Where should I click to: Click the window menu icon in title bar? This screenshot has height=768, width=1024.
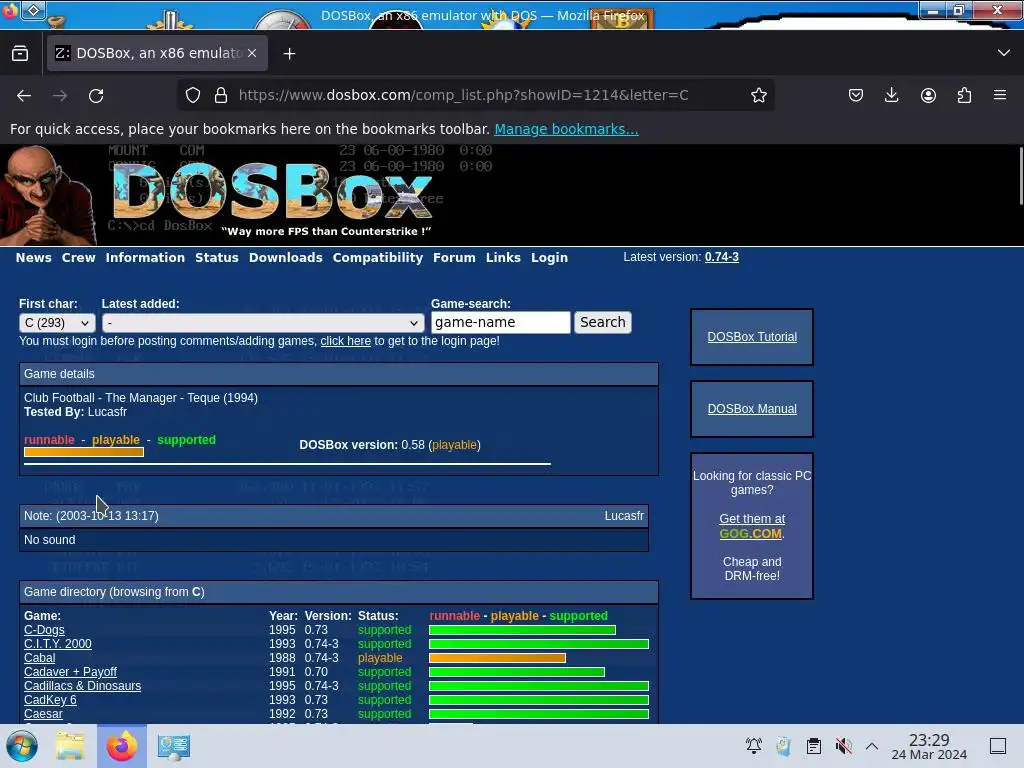point(33,10)
